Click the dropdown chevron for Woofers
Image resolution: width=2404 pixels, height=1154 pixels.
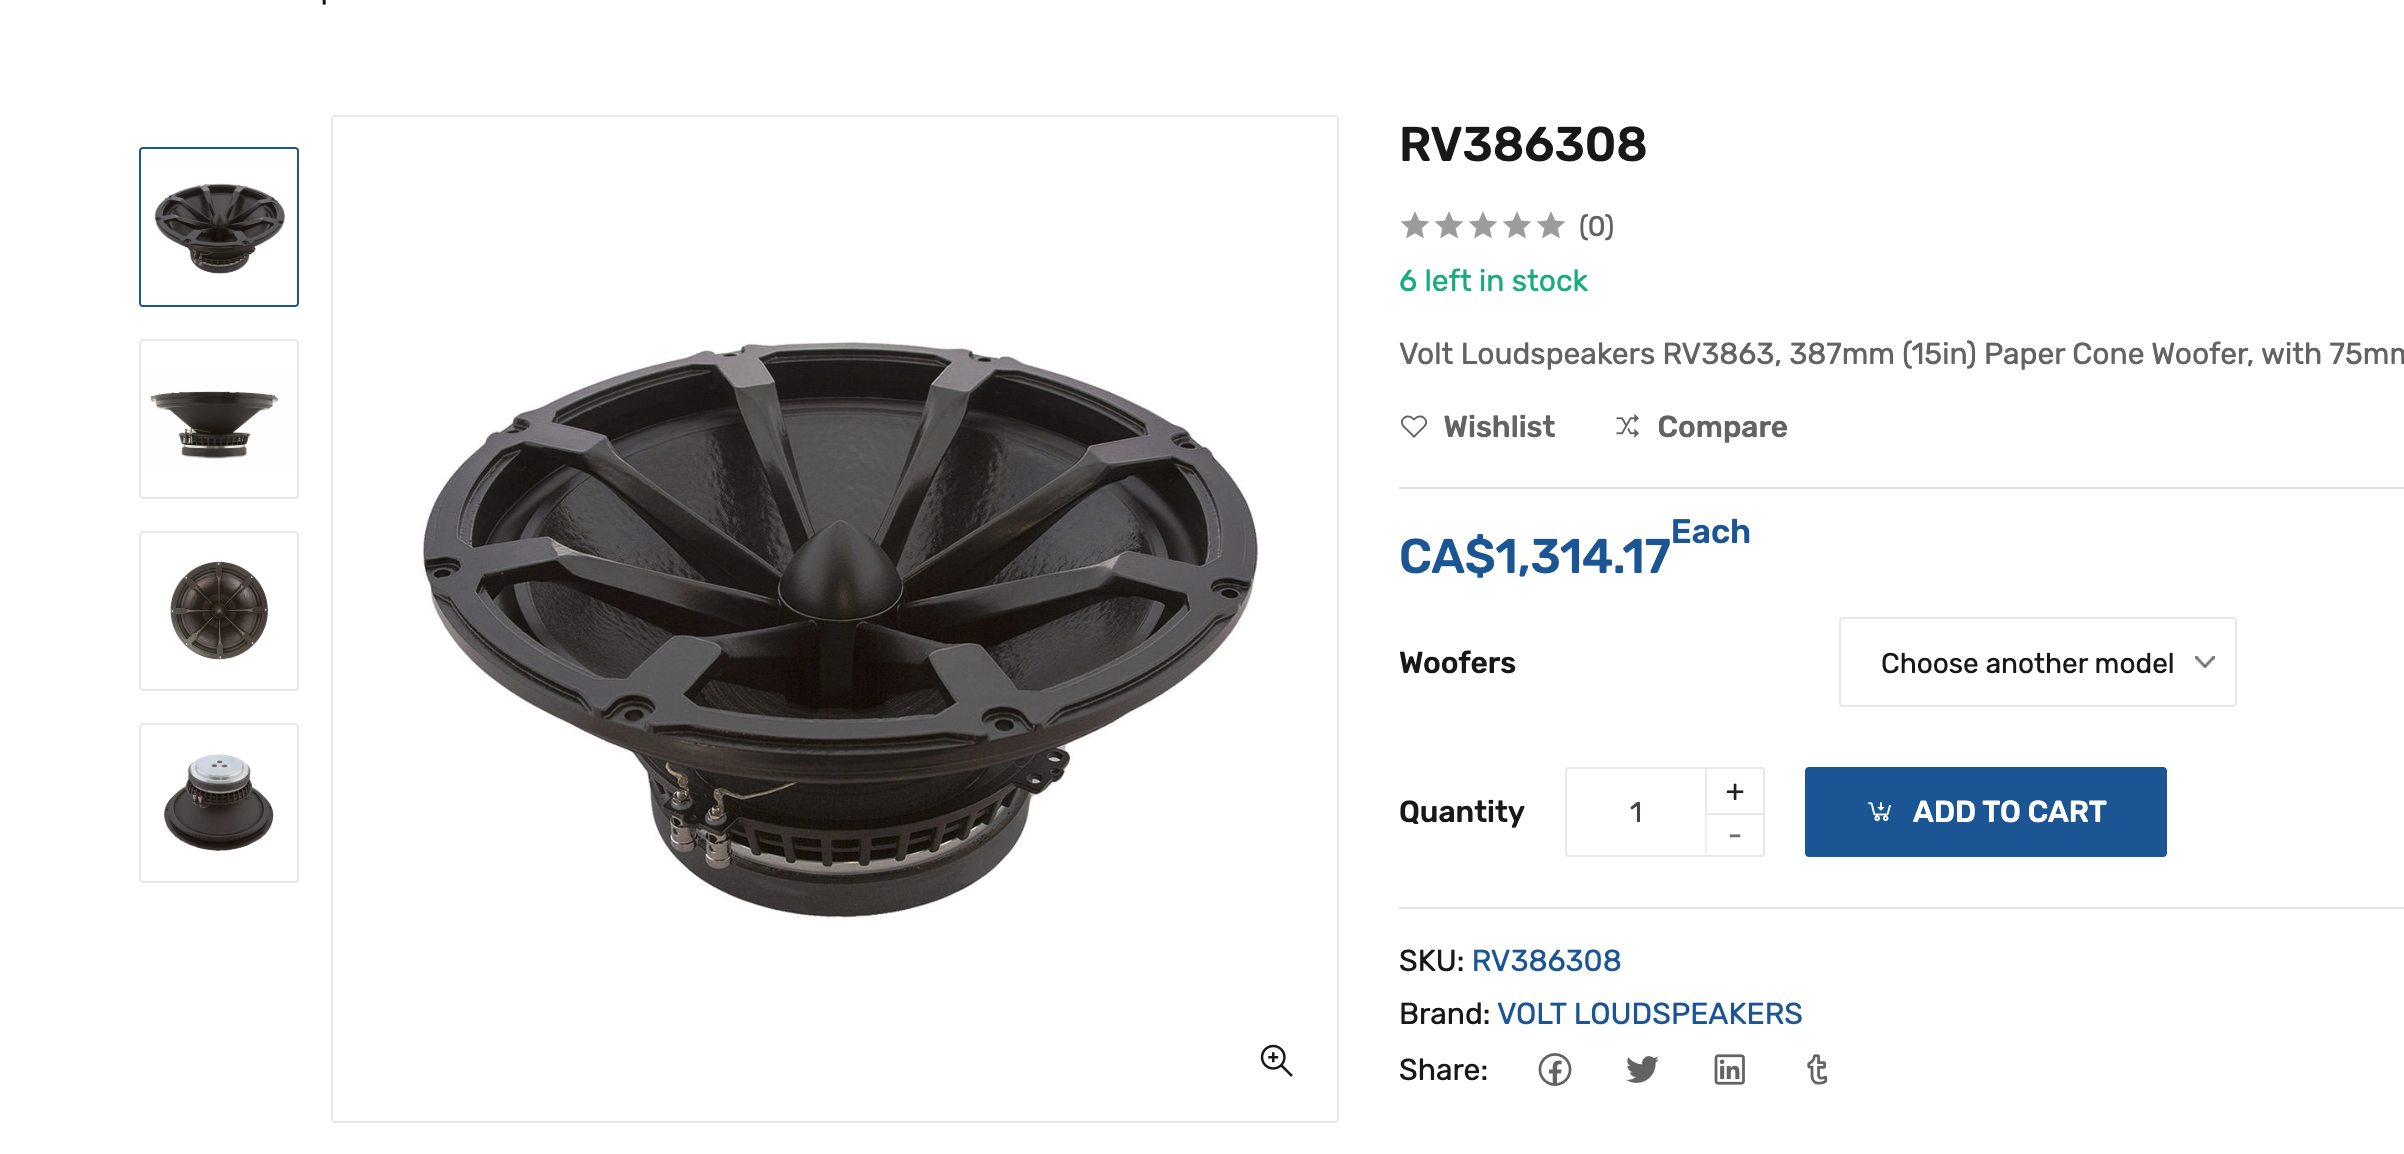click(x=2205, y=662)
